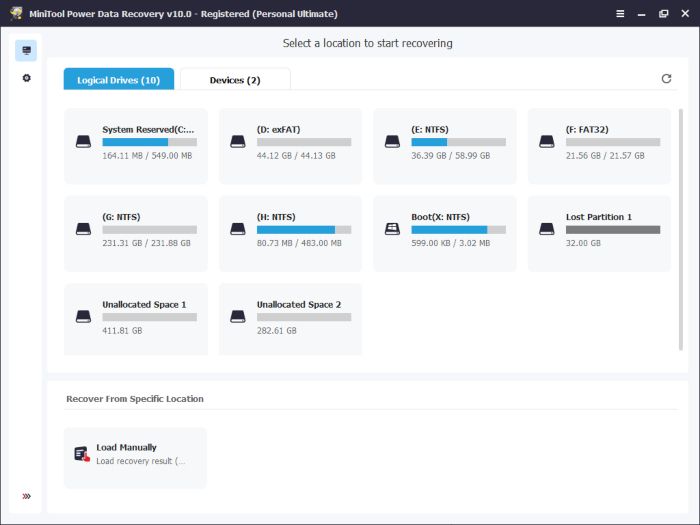Image resolution: width=700 pixels, height=525 pixels.
Task: Refresh the drive list
Action: coord(666,79)
